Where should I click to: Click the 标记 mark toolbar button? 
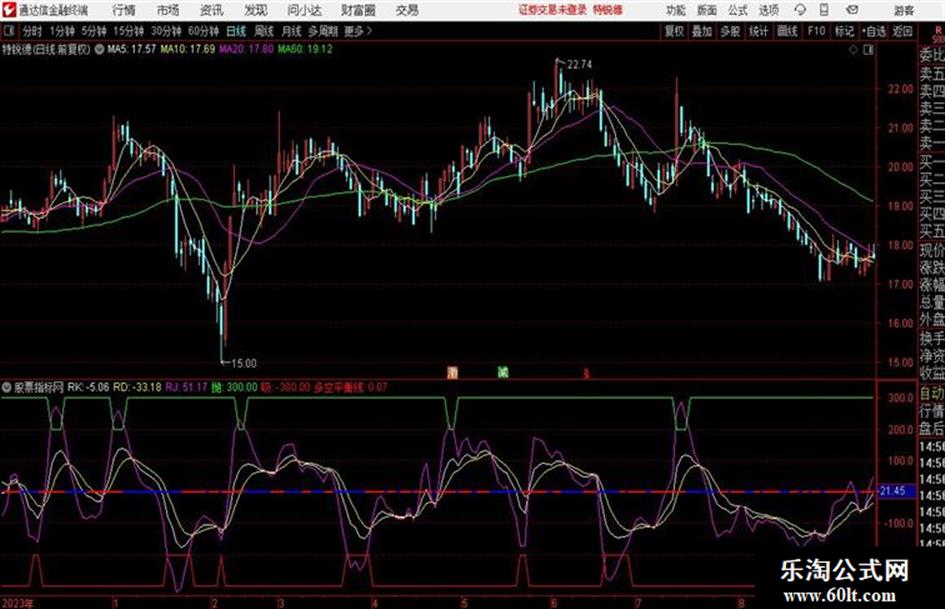click(844, 31)
